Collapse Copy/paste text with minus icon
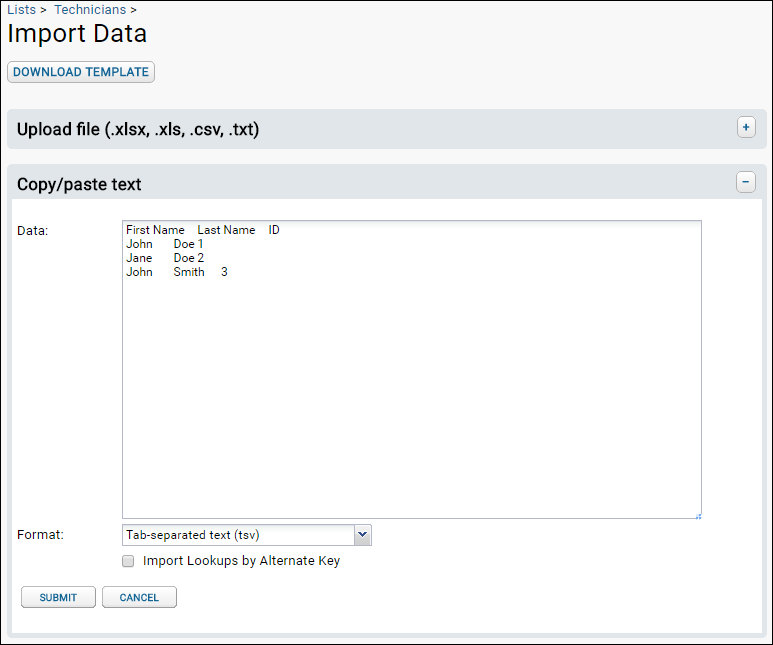This screenshot has width=773, height=645. tap(746, 182)
